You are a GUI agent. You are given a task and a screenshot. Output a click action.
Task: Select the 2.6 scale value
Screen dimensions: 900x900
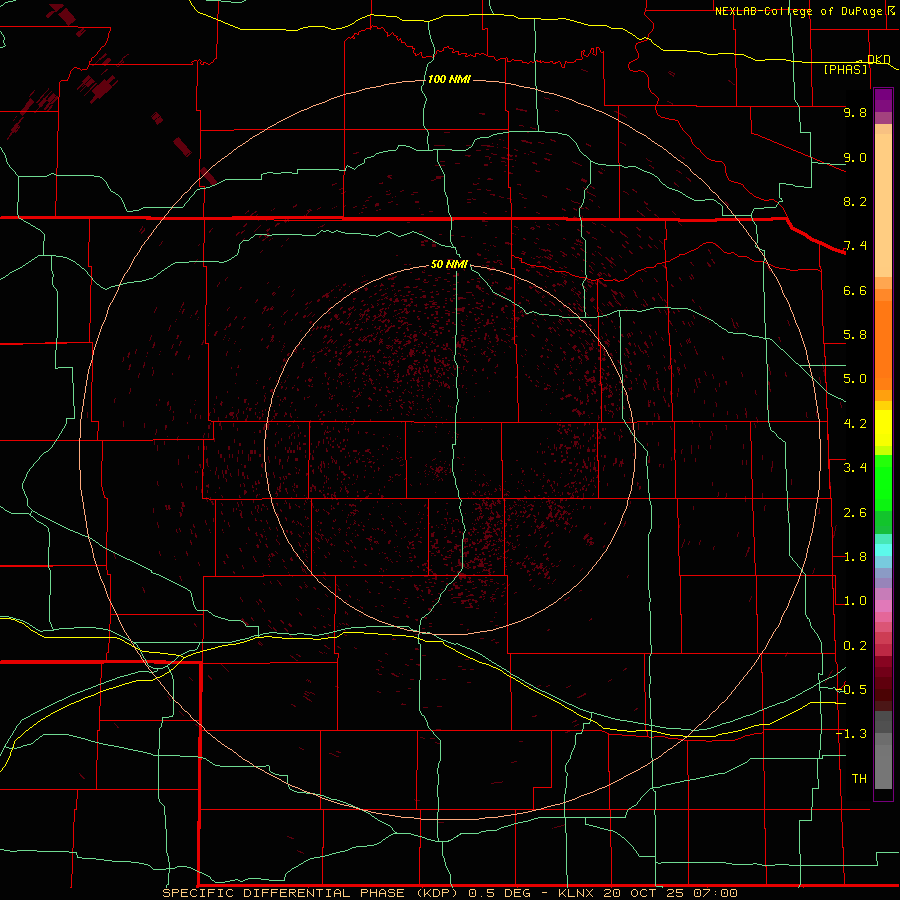pos(855,513)
